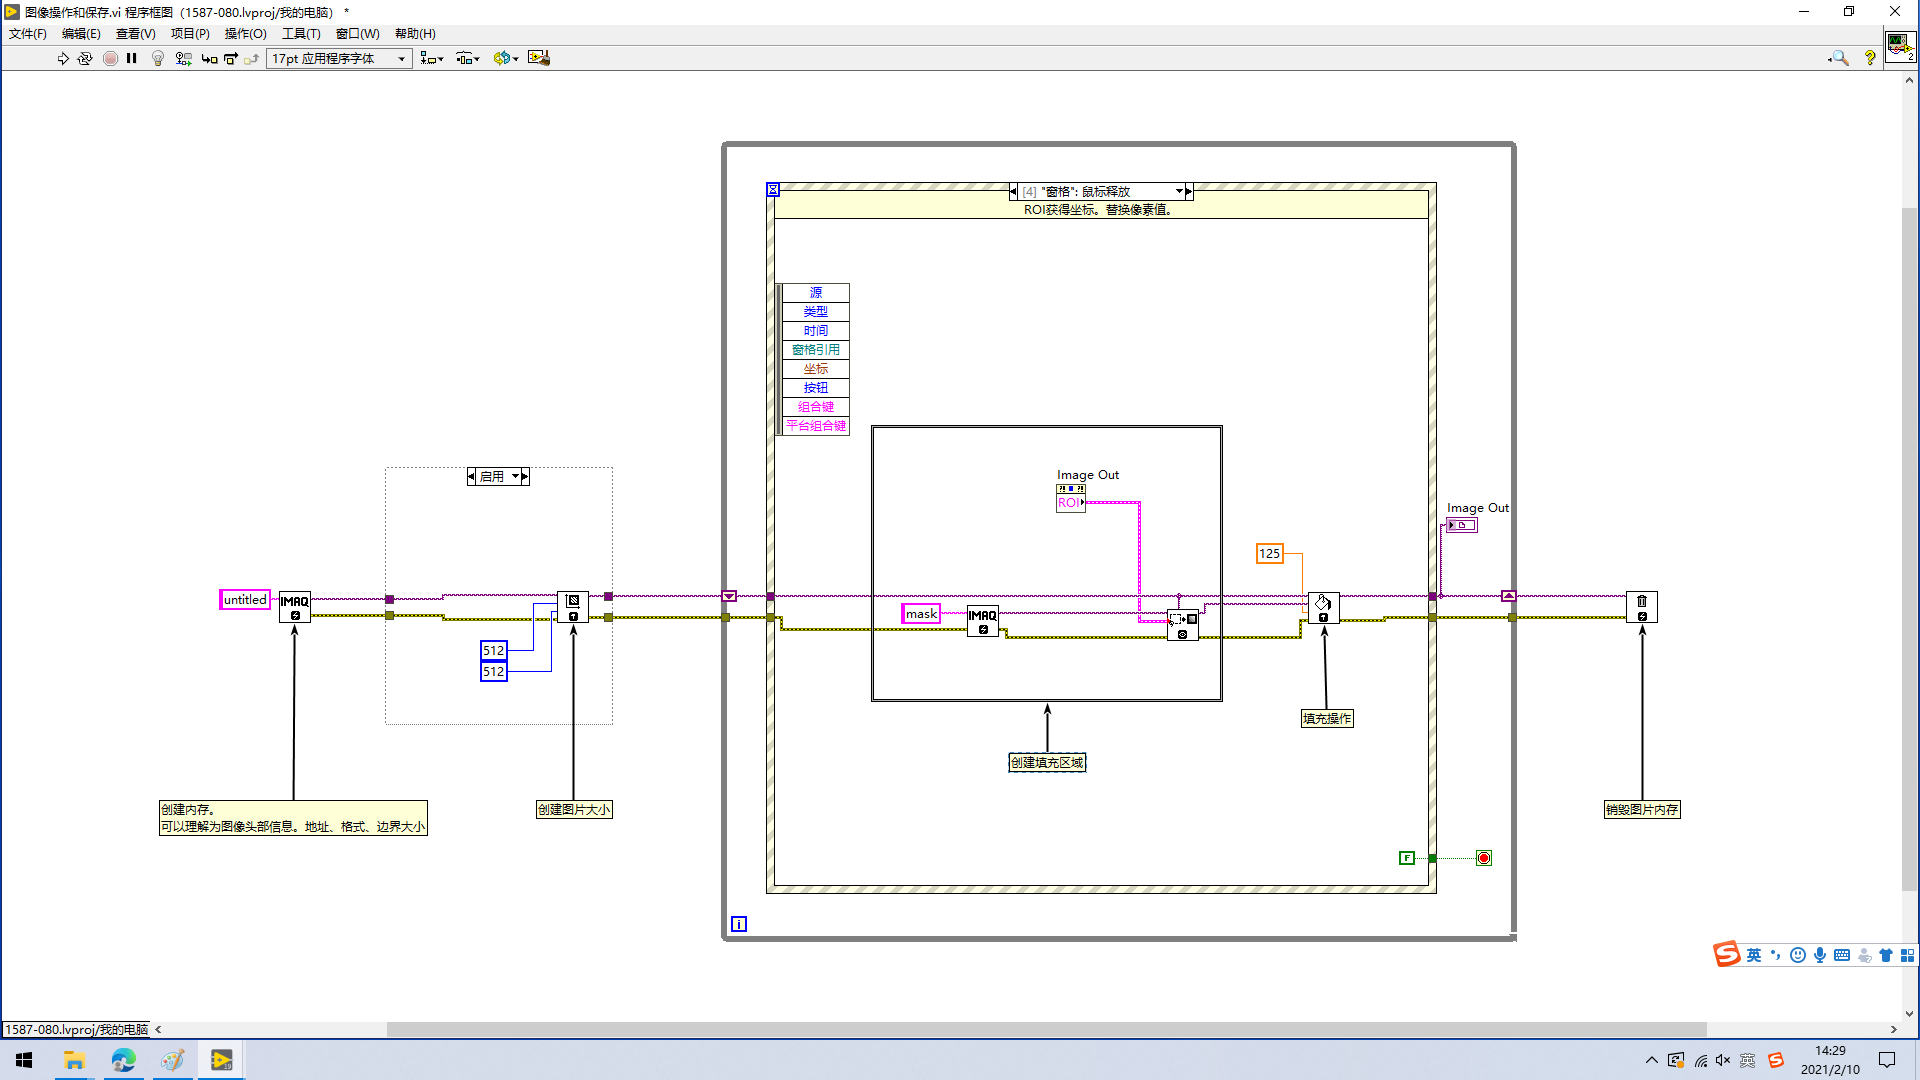
Task: Open the 文件(F) menu
Action: 26,33
